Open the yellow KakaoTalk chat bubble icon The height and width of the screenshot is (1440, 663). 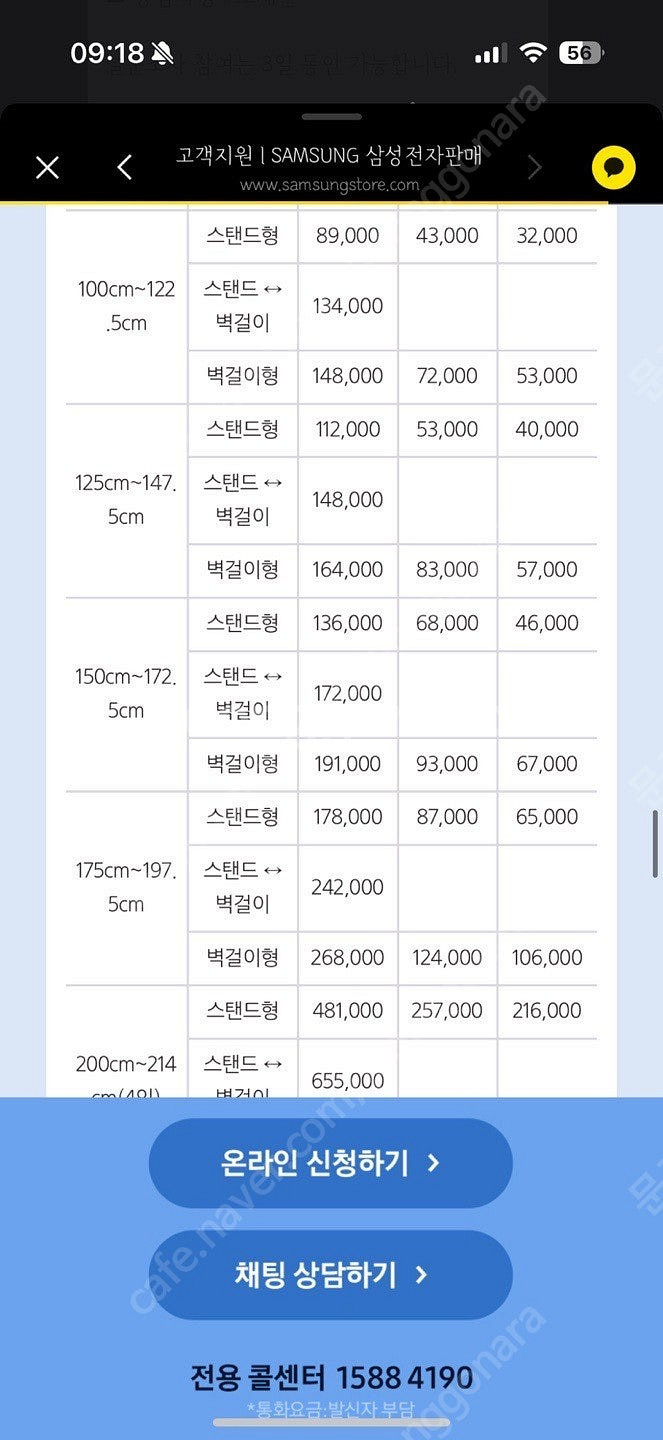pos(613,167)
